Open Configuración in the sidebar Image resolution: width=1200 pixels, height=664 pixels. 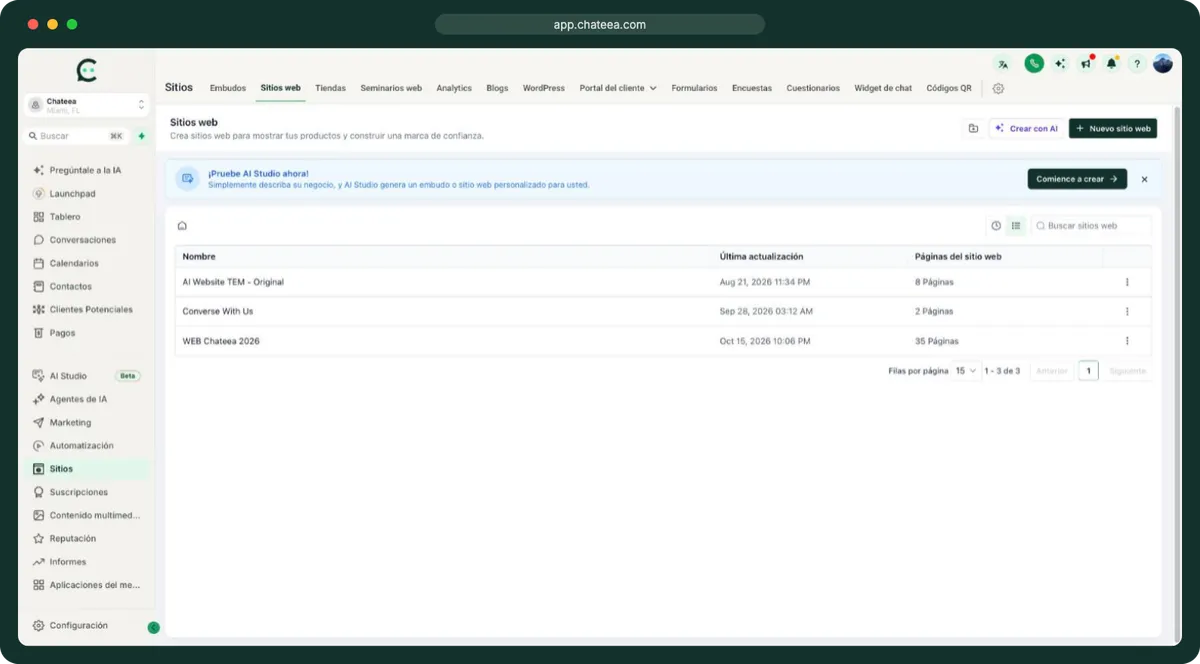click(78, 626)
